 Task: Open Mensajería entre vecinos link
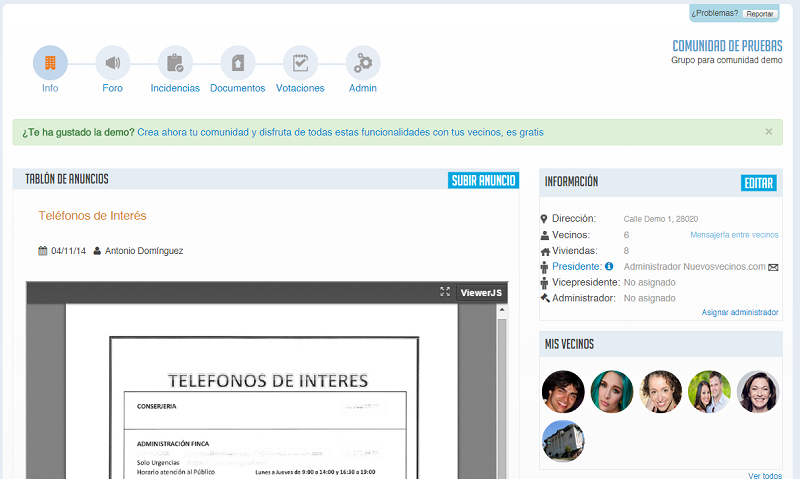coord(734,235)
